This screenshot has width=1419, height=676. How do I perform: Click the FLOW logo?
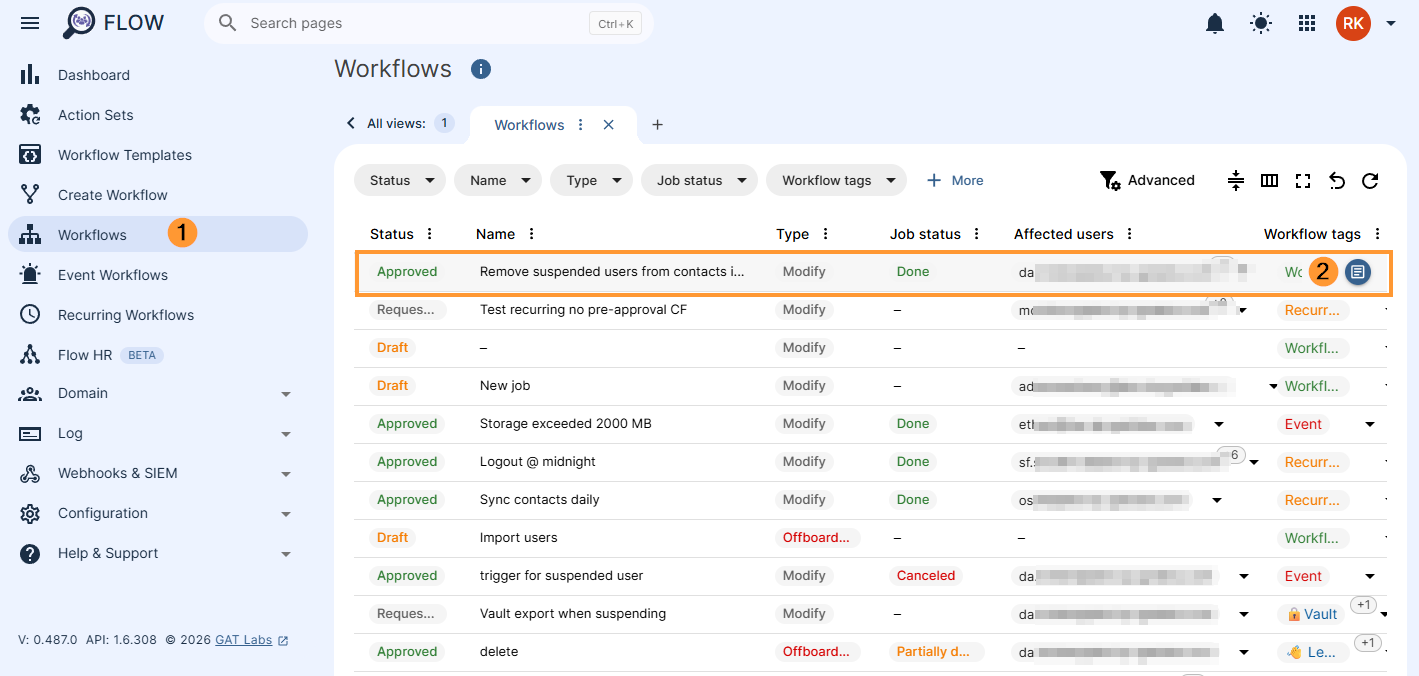click(113, 23)
